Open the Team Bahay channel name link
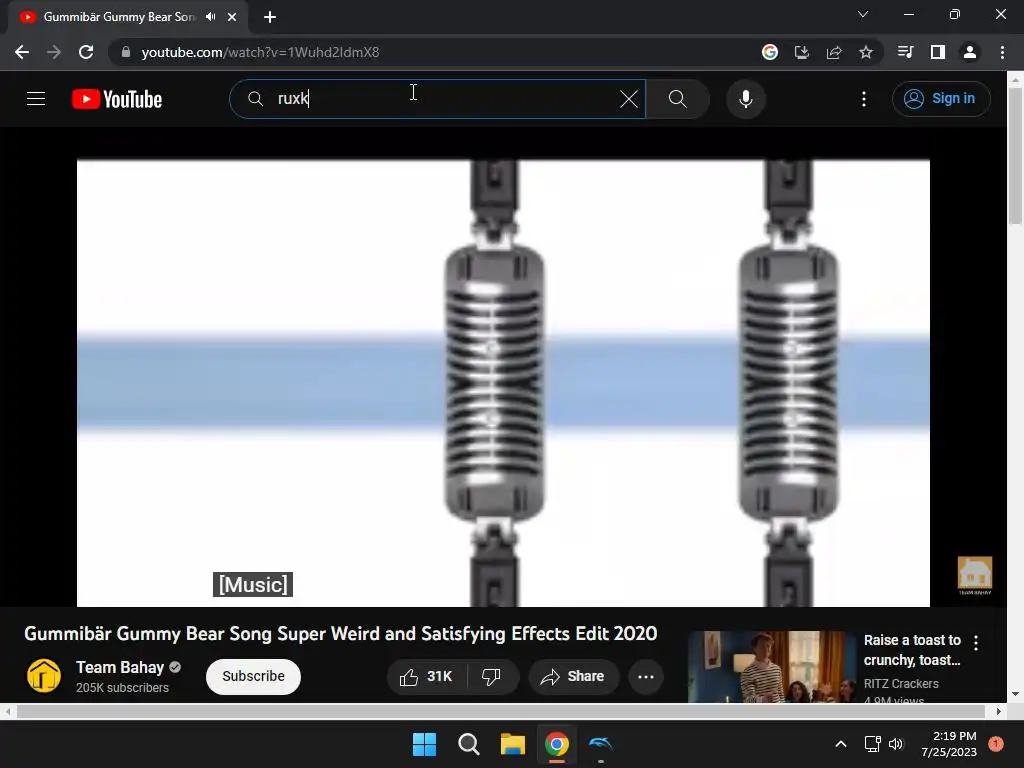The image size is (1024, 768). point(120,667)
